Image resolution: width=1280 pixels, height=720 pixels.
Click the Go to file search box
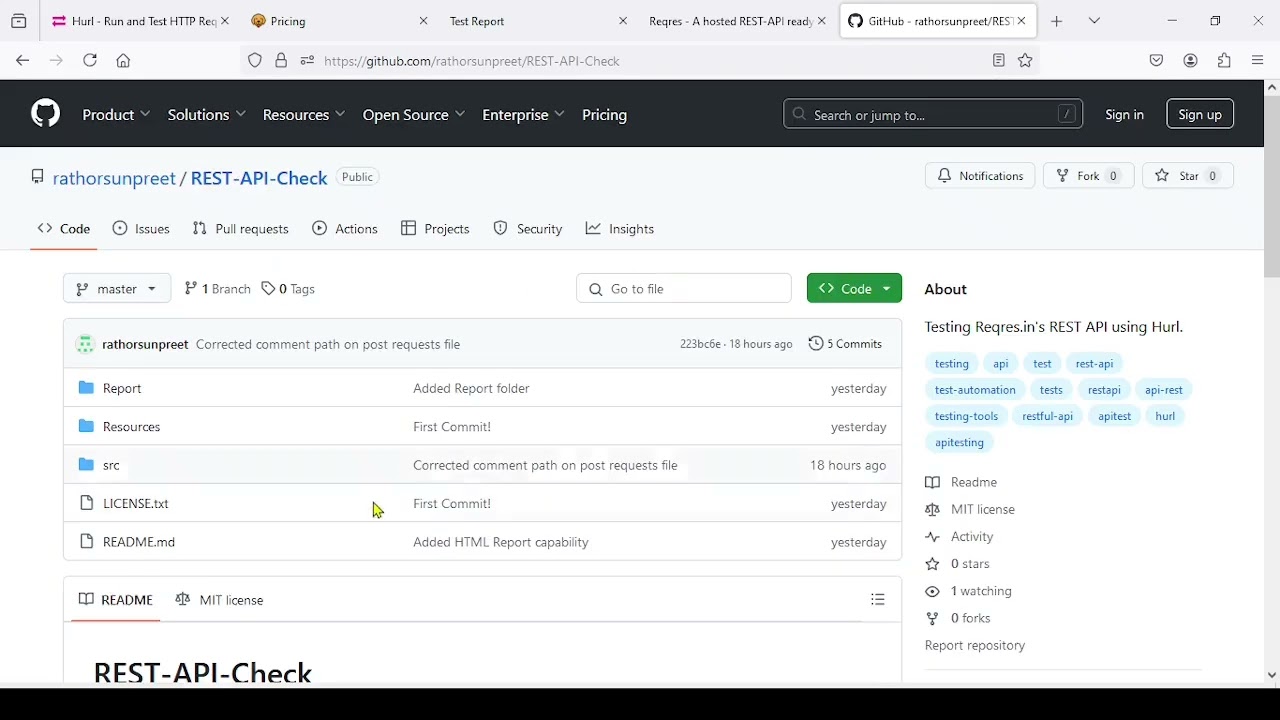click(x=684, y=289)
